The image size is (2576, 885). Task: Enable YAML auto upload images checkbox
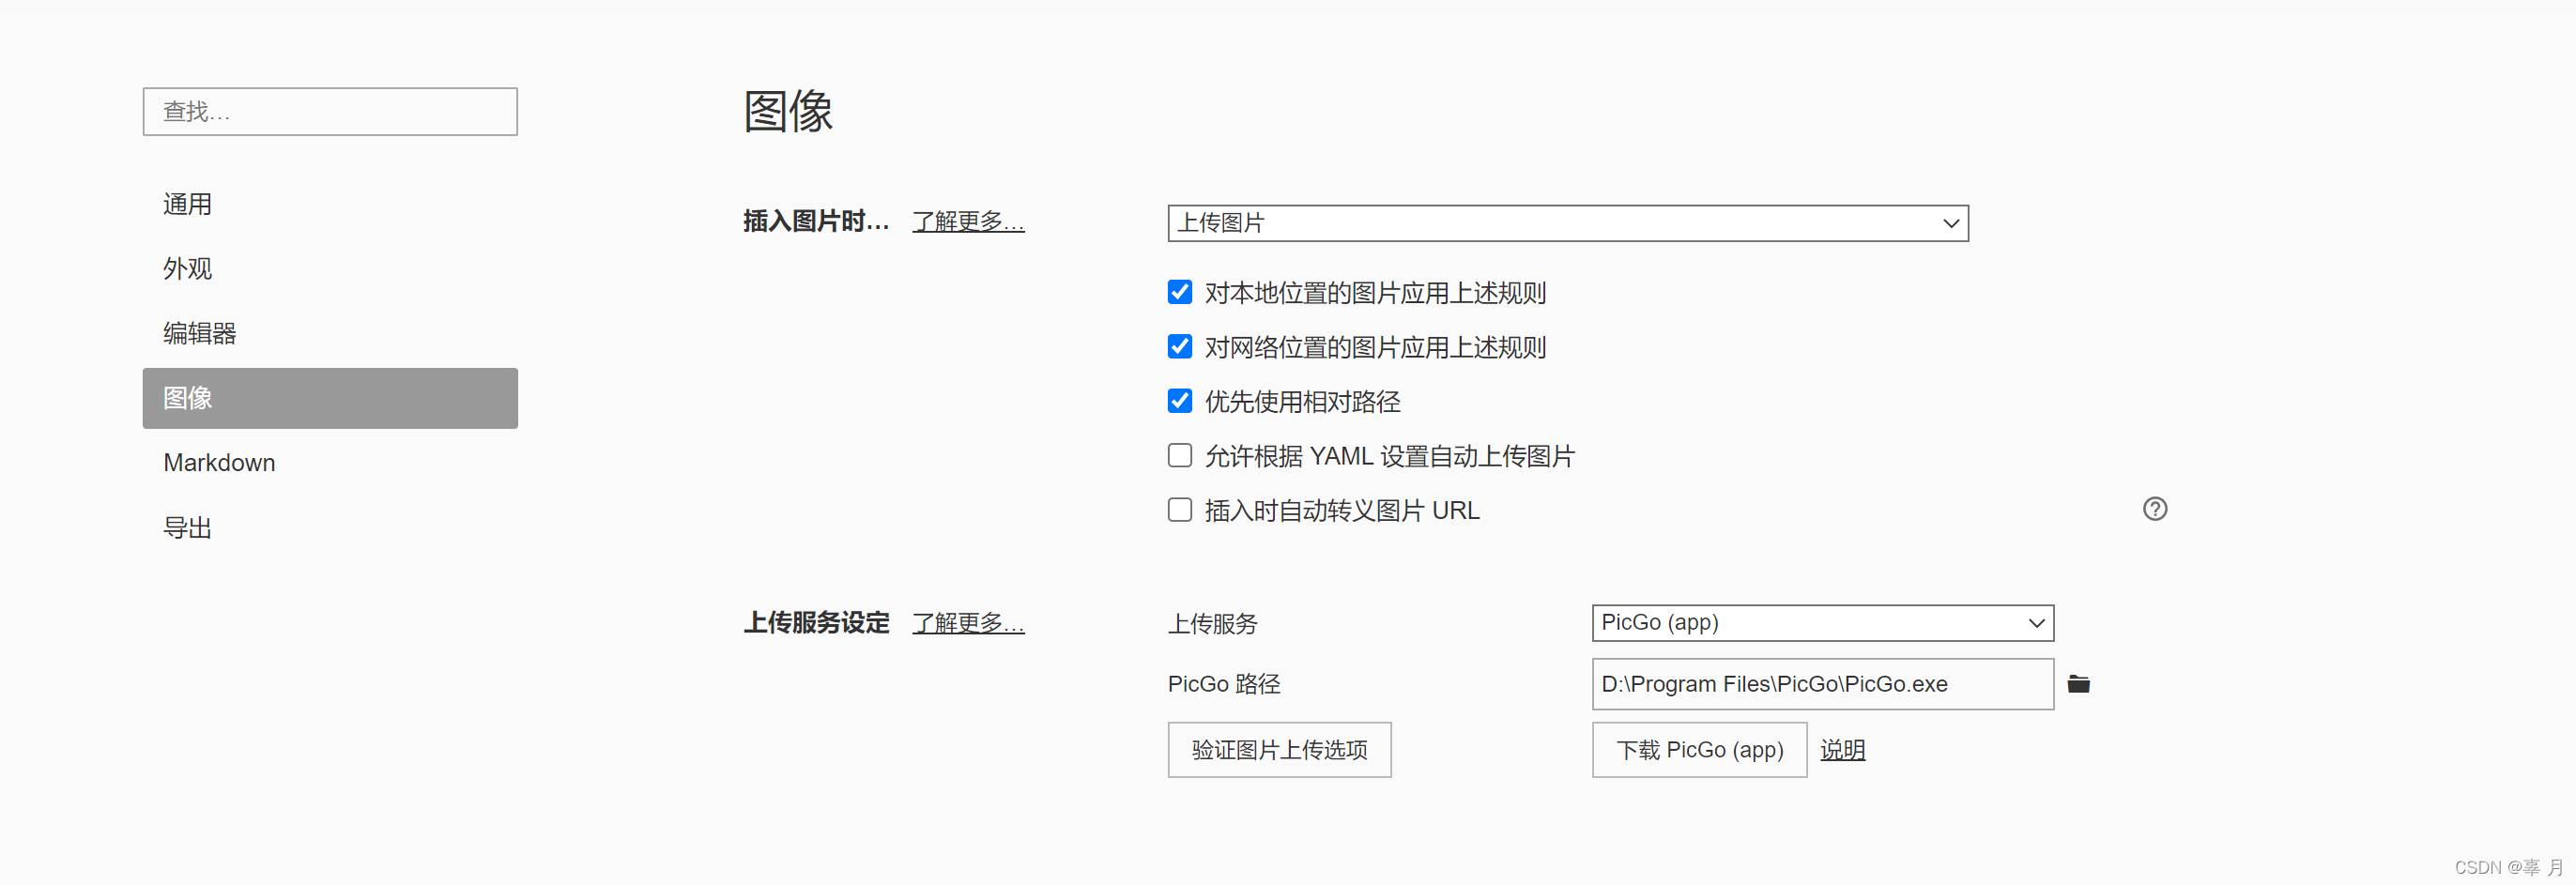tap(1180, 456)
